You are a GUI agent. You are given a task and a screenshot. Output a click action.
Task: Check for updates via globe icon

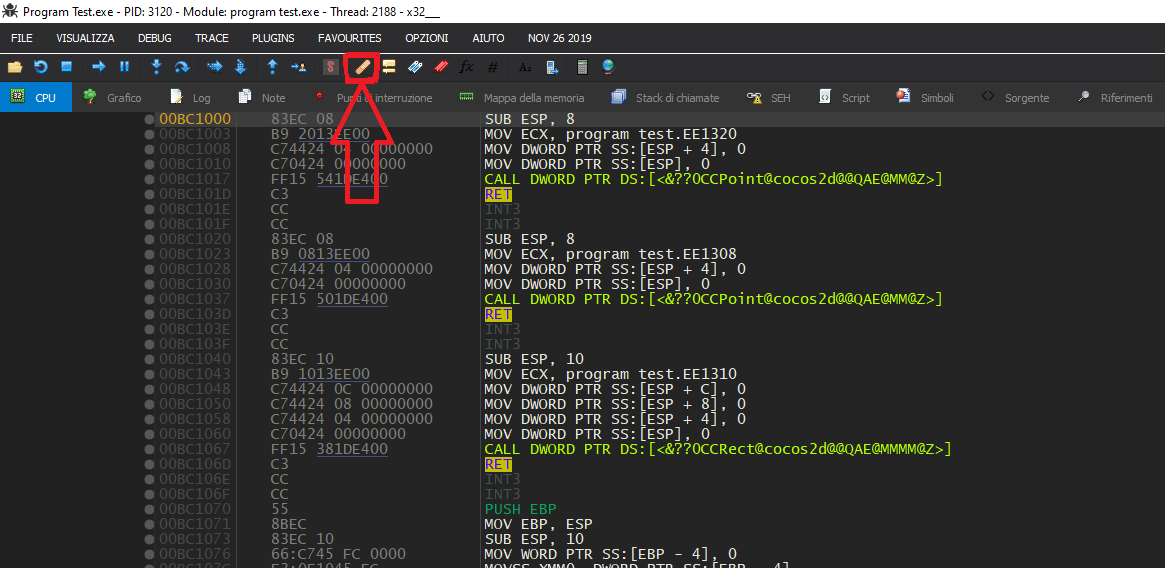click(x=609, y=67)
